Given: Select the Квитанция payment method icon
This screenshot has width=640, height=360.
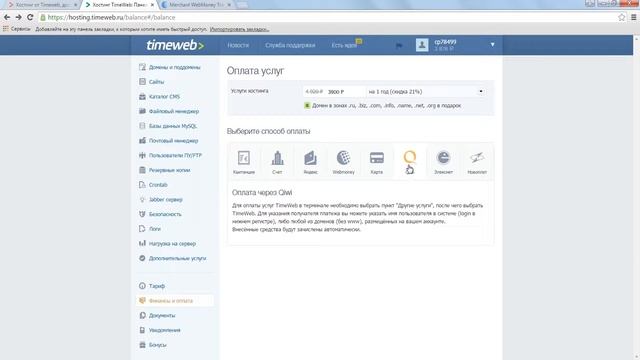Looking at the screenshot, I should [x=244, y=162].
